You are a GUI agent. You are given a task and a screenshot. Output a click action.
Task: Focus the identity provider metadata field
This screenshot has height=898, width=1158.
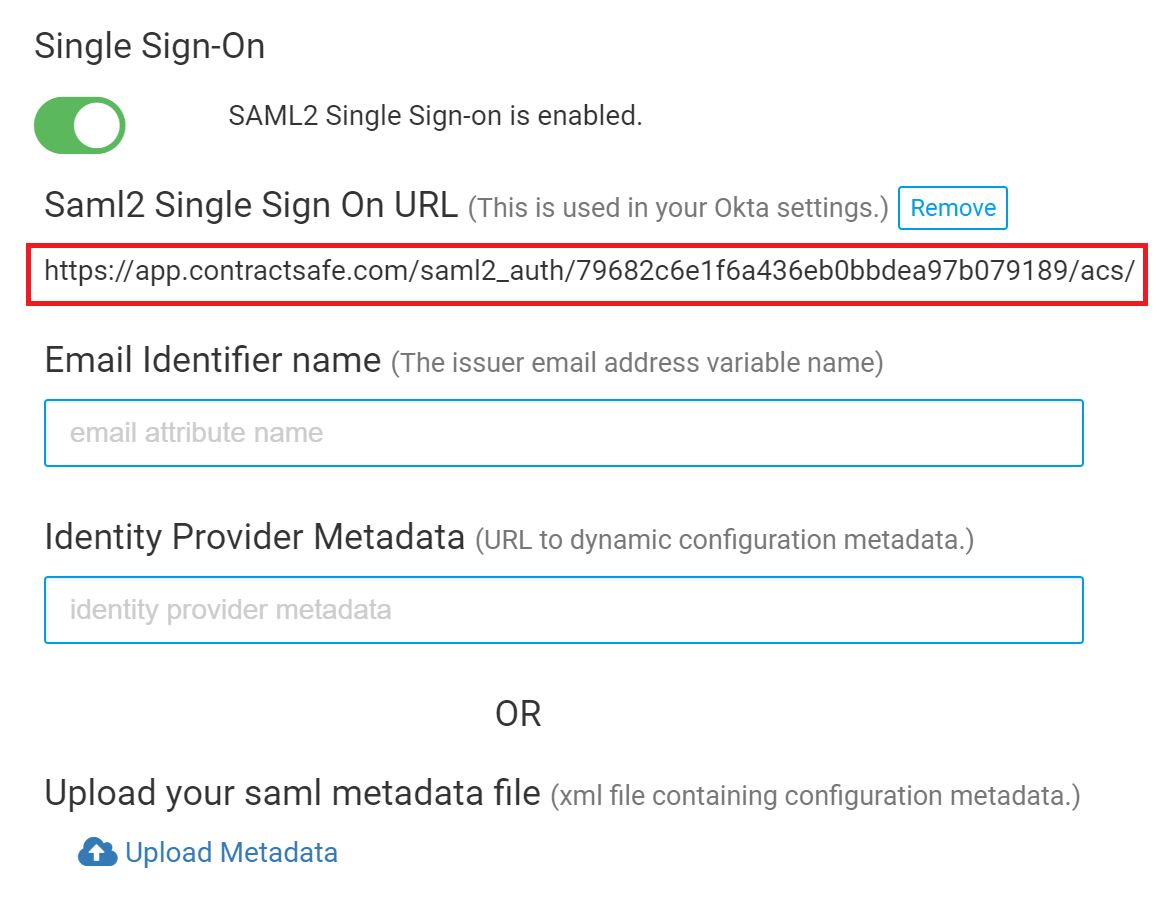[563, 610]
